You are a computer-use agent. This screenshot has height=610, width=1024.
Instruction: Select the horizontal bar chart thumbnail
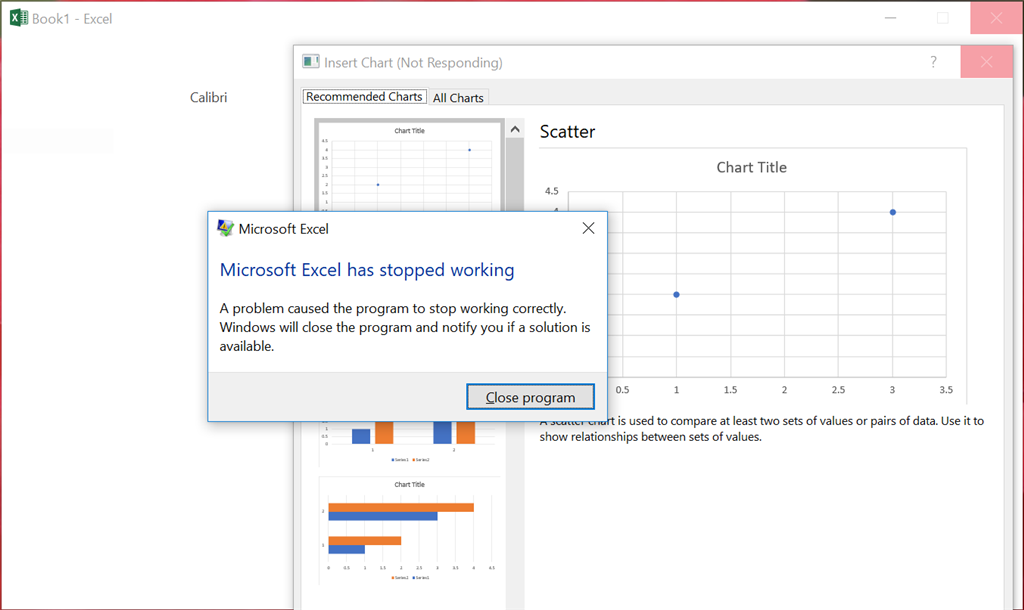409,532
